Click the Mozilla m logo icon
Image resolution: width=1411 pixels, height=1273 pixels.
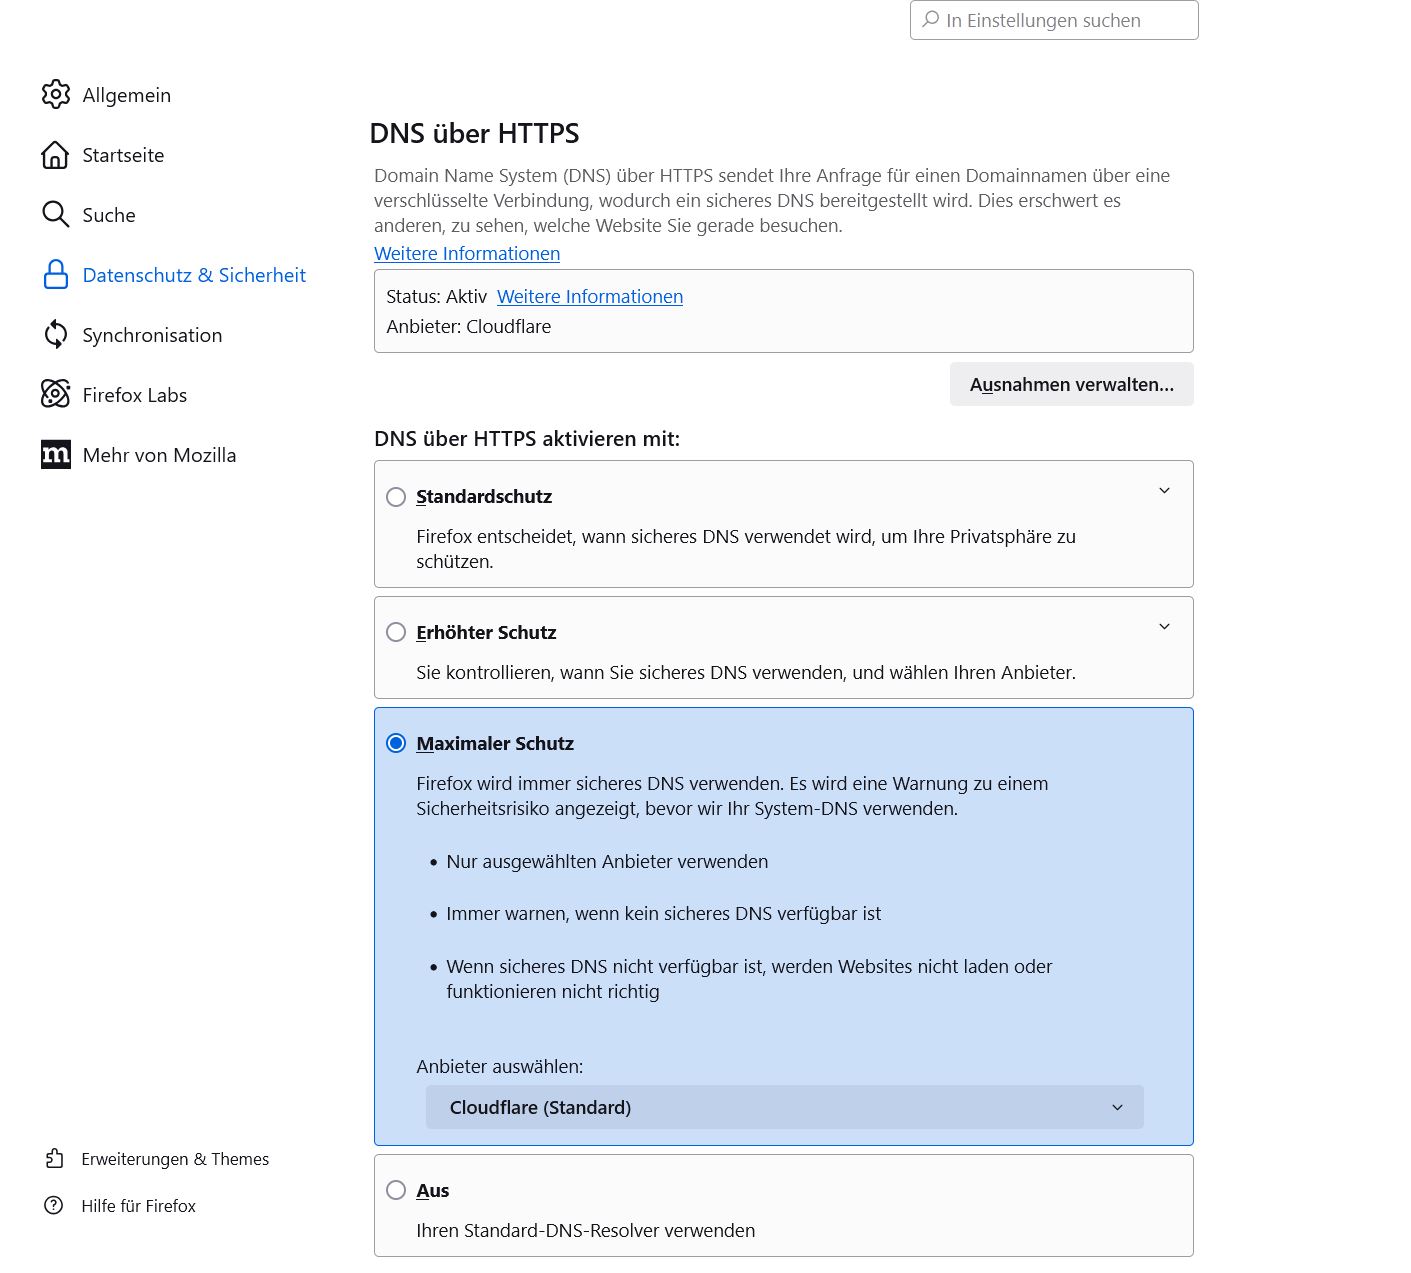coord(55,455)
